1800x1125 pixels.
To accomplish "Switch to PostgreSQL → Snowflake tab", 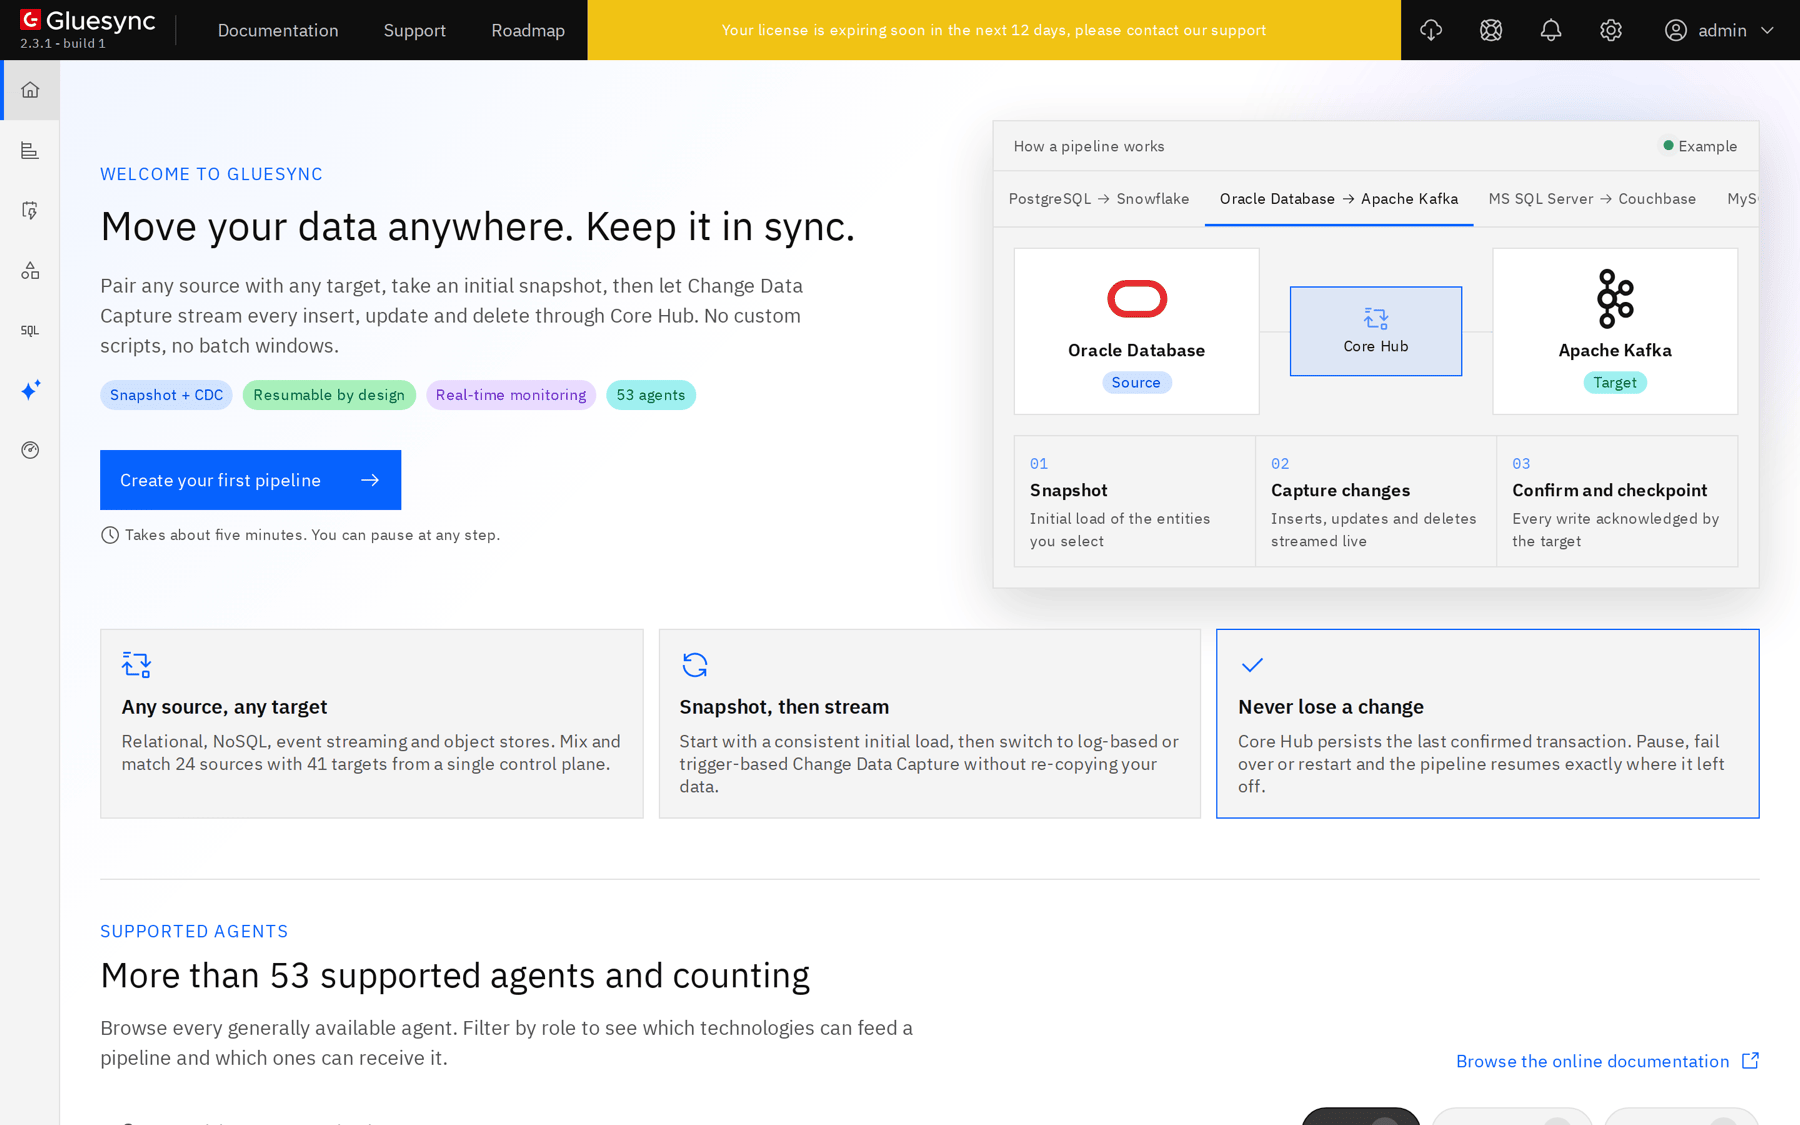I will pos(1099,199).
